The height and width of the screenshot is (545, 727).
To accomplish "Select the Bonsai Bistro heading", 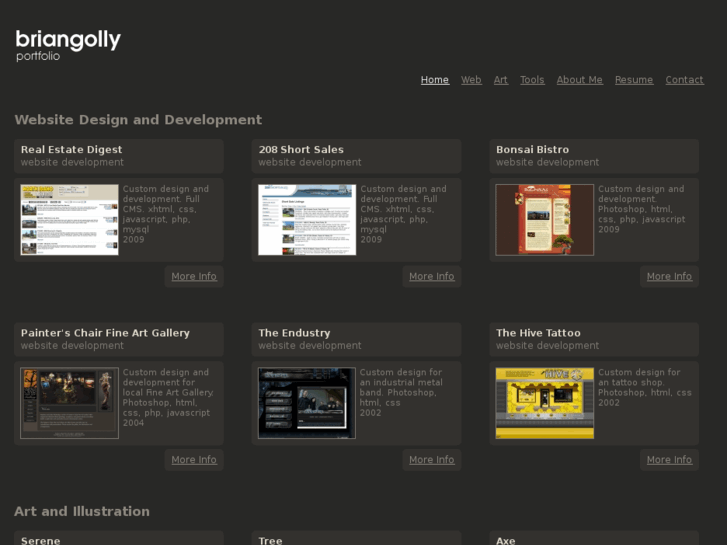I will pyautogui.click(x=532, y=149).
